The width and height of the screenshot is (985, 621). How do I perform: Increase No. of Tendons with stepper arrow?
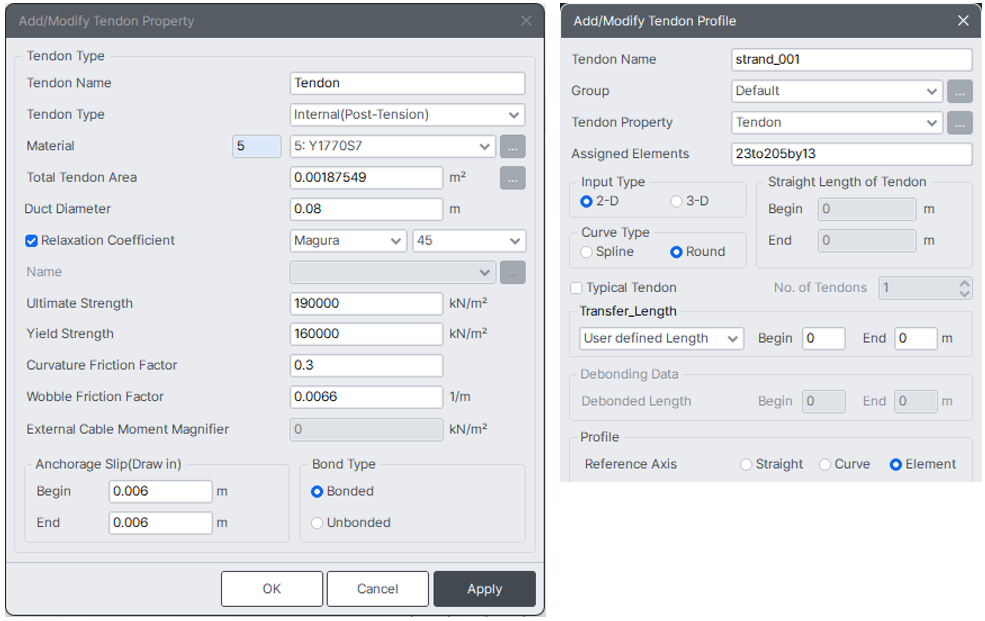pyautogui.click(x=964, y=283)
